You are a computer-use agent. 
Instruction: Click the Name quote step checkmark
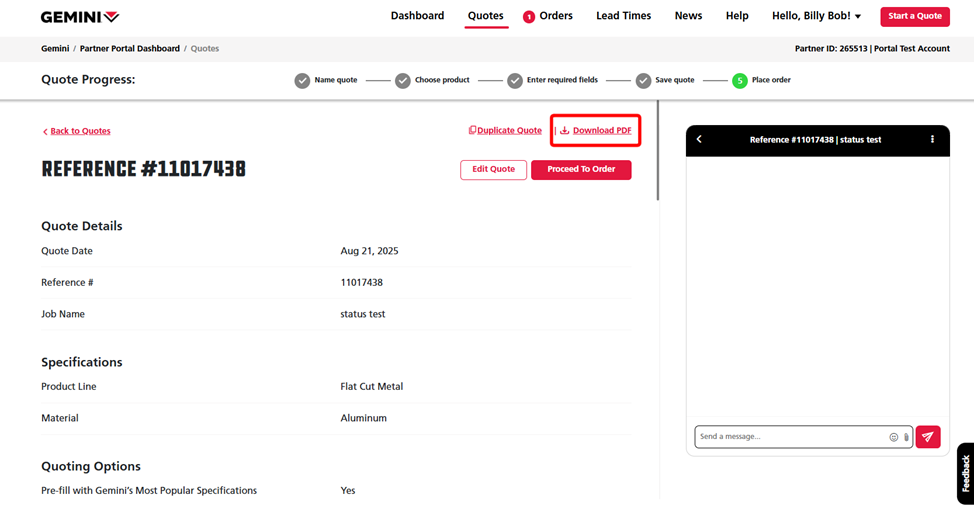[302, 80]
